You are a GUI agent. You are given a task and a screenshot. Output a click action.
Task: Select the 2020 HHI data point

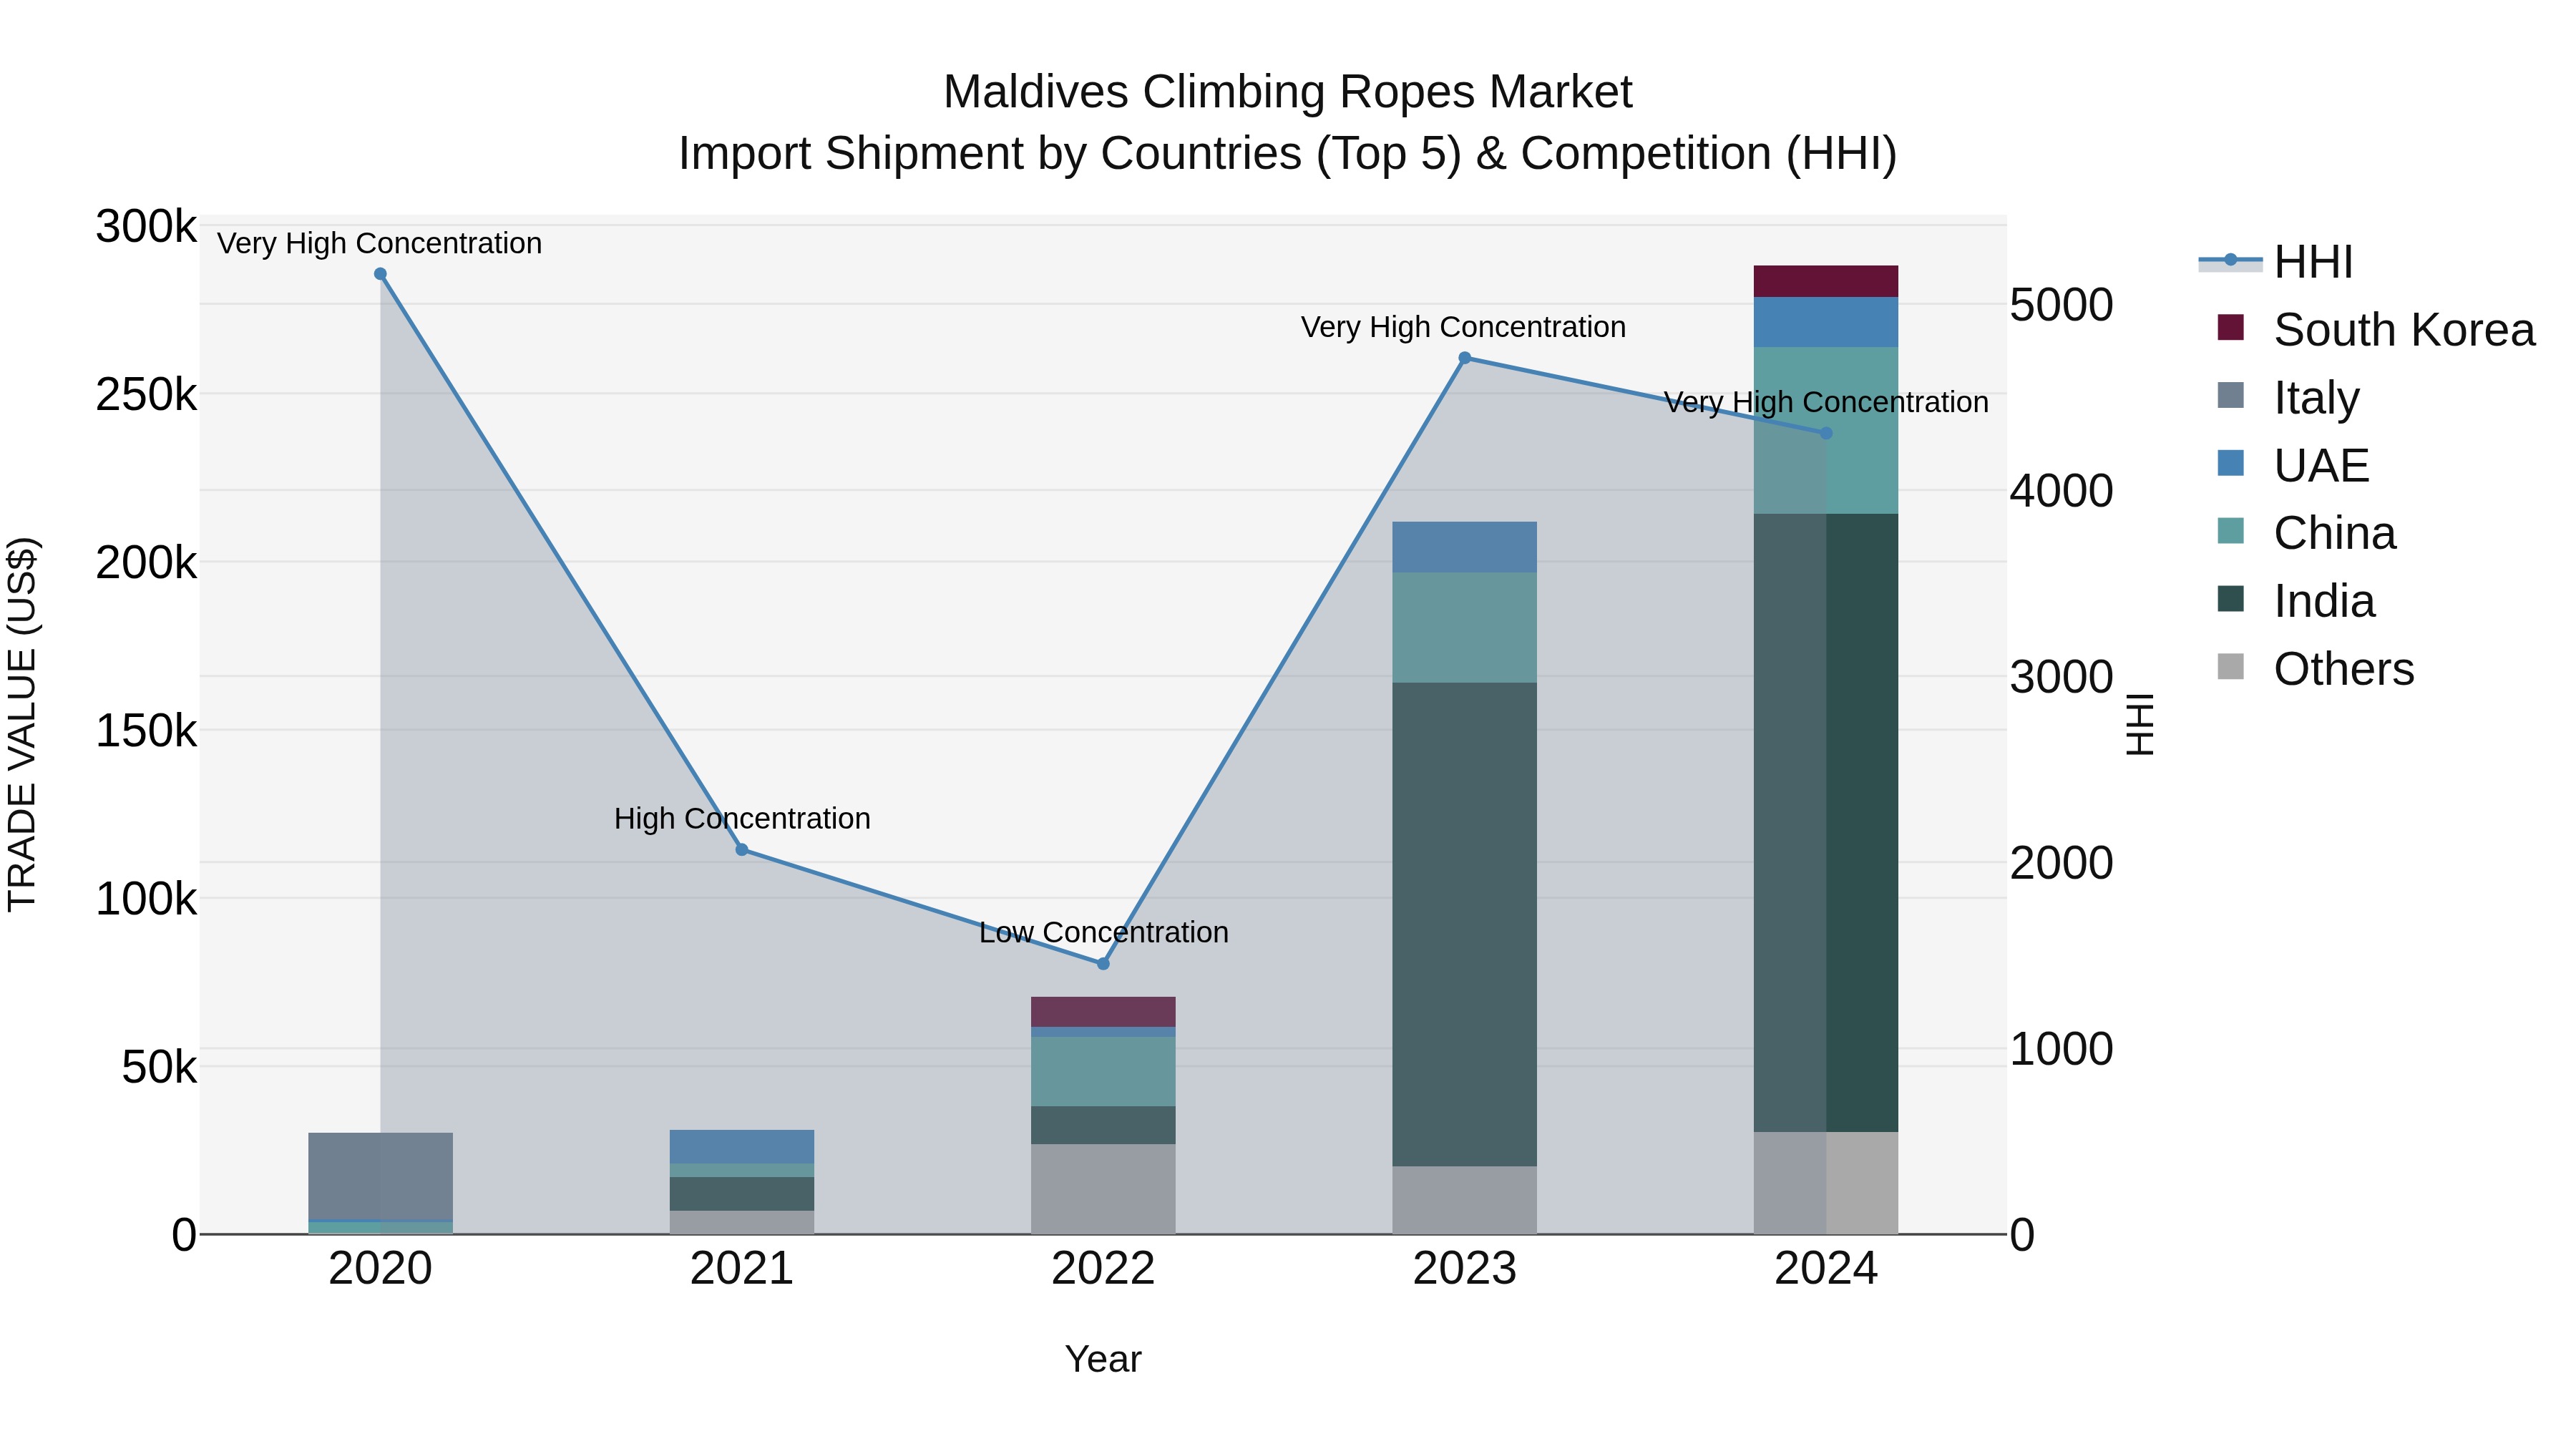point(380,274)
